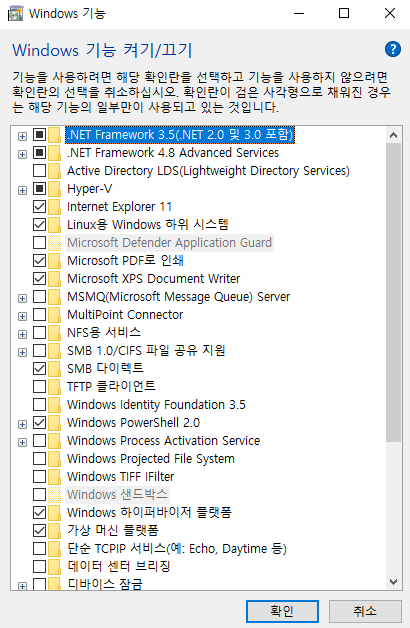Select Windows 샌드박스 list item
Image resolution: width=410 pixels, height=628 pixels.
click(x=117, y=495)
